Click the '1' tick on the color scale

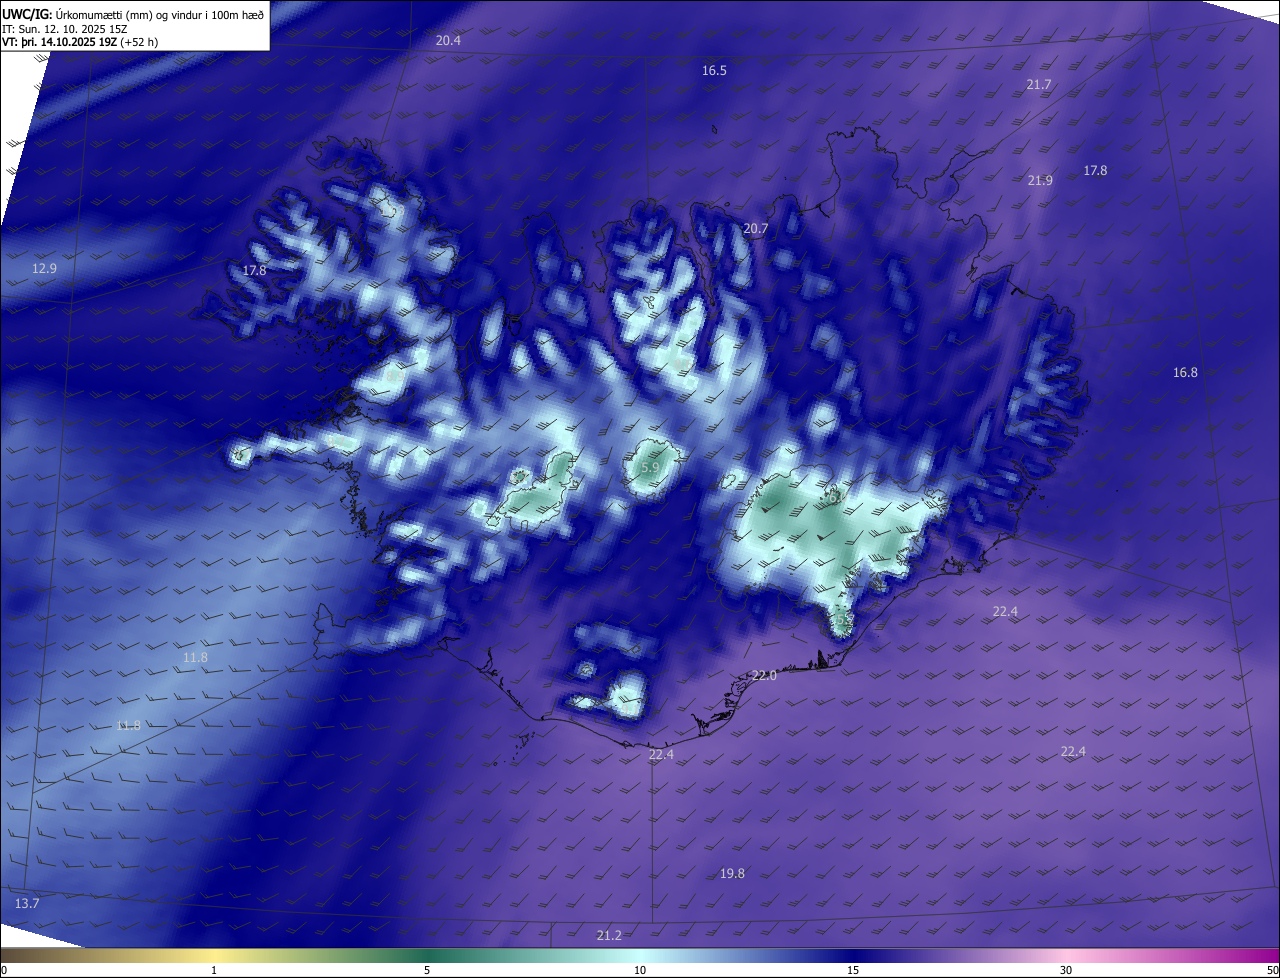[214, 970]
